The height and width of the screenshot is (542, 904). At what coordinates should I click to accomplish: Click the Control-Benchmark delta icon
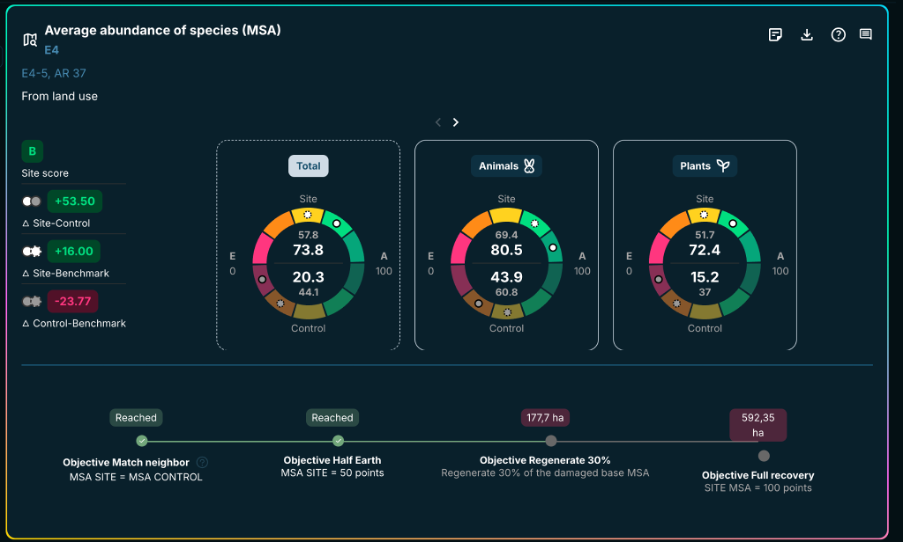(32, 301)
